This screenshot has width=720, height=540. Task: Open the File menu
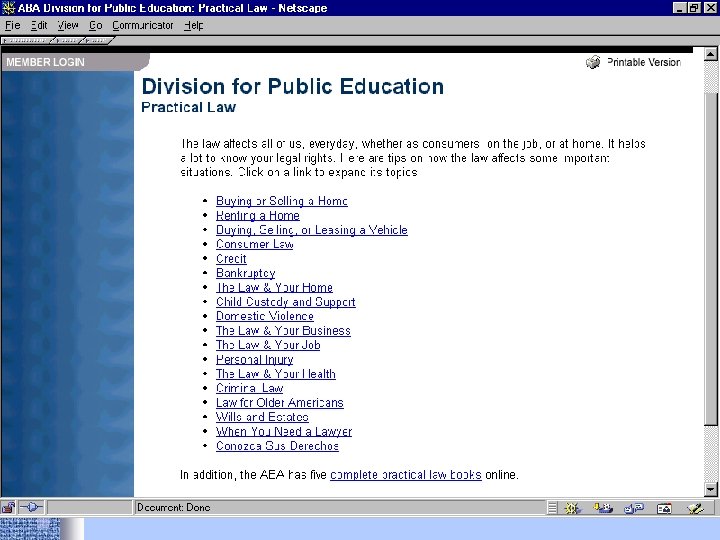12,25
